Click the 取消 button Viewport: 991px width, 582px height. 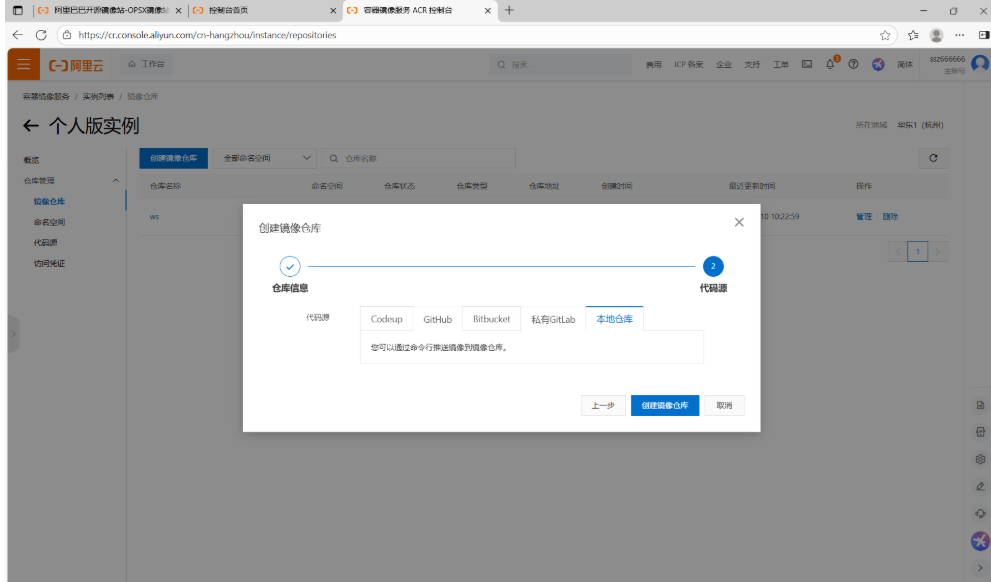(724, 406)
